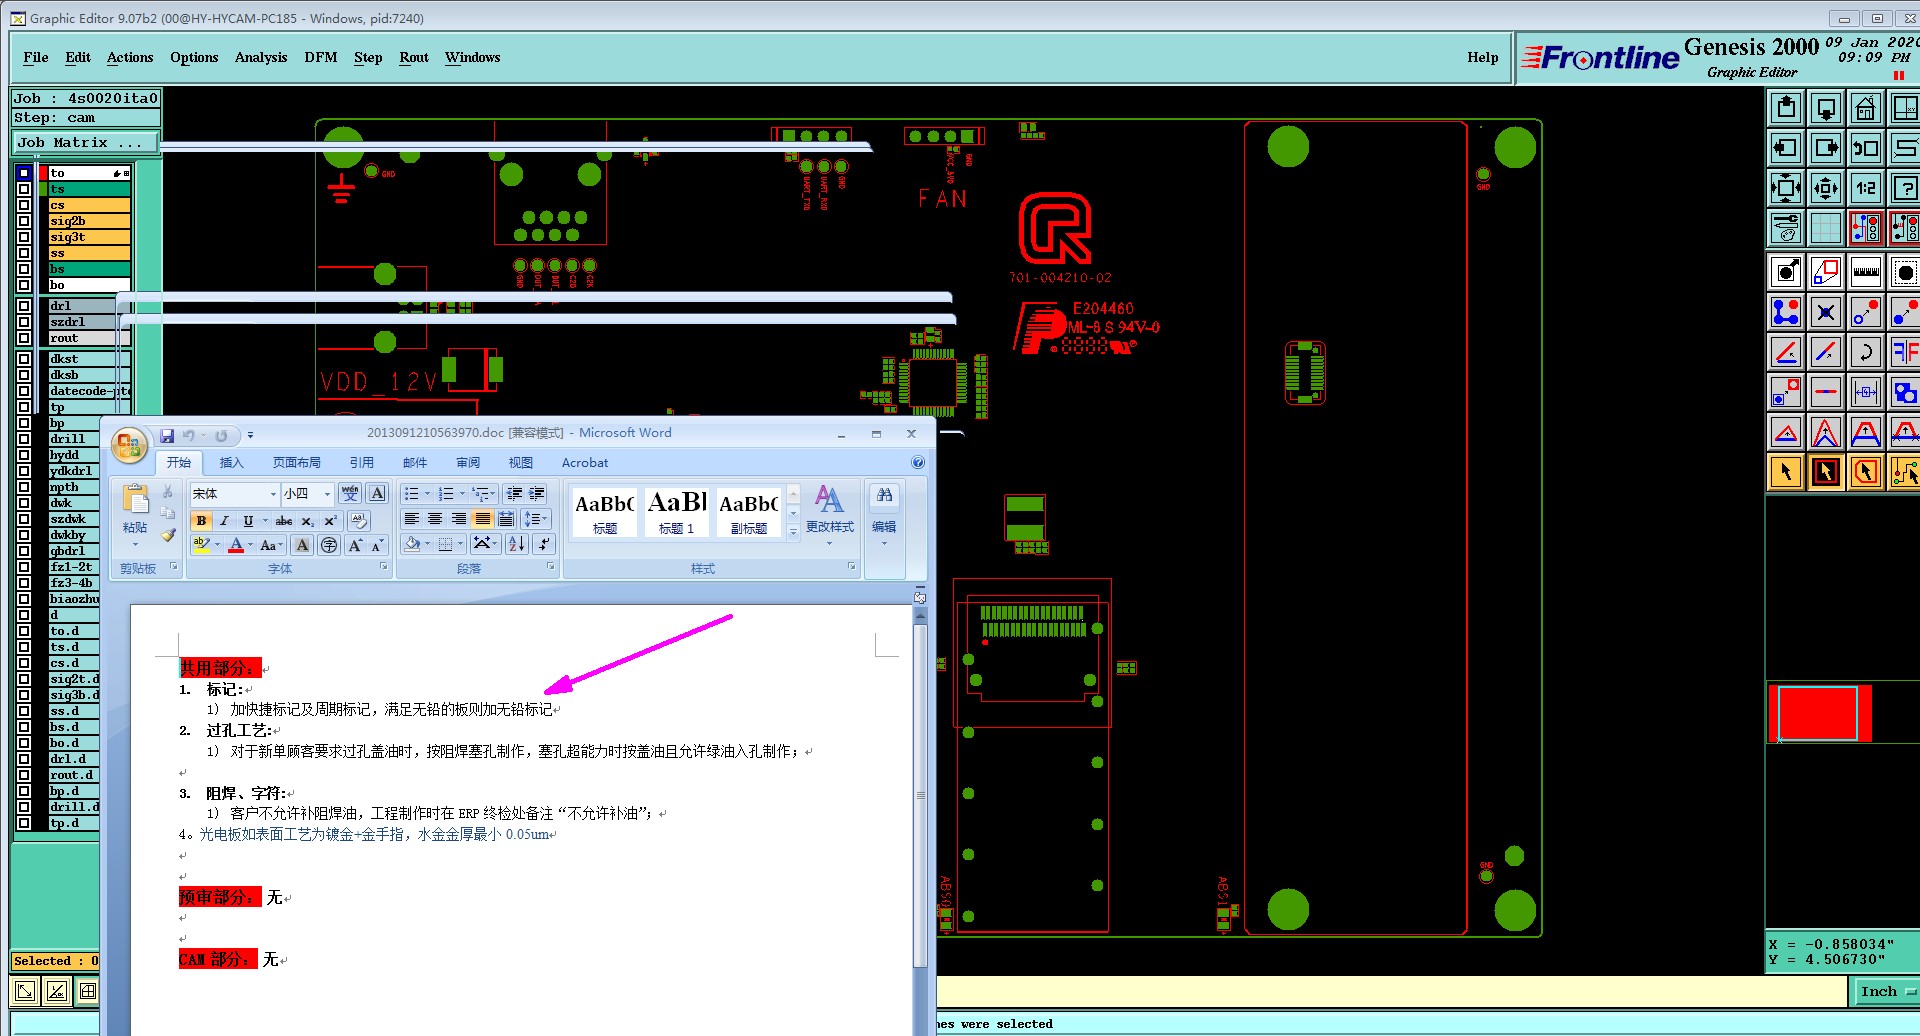The height and width of the screenshot is (1036, 1920).
Task: Expand the 更改样式 change styles menu
Action: pos(830,514)
